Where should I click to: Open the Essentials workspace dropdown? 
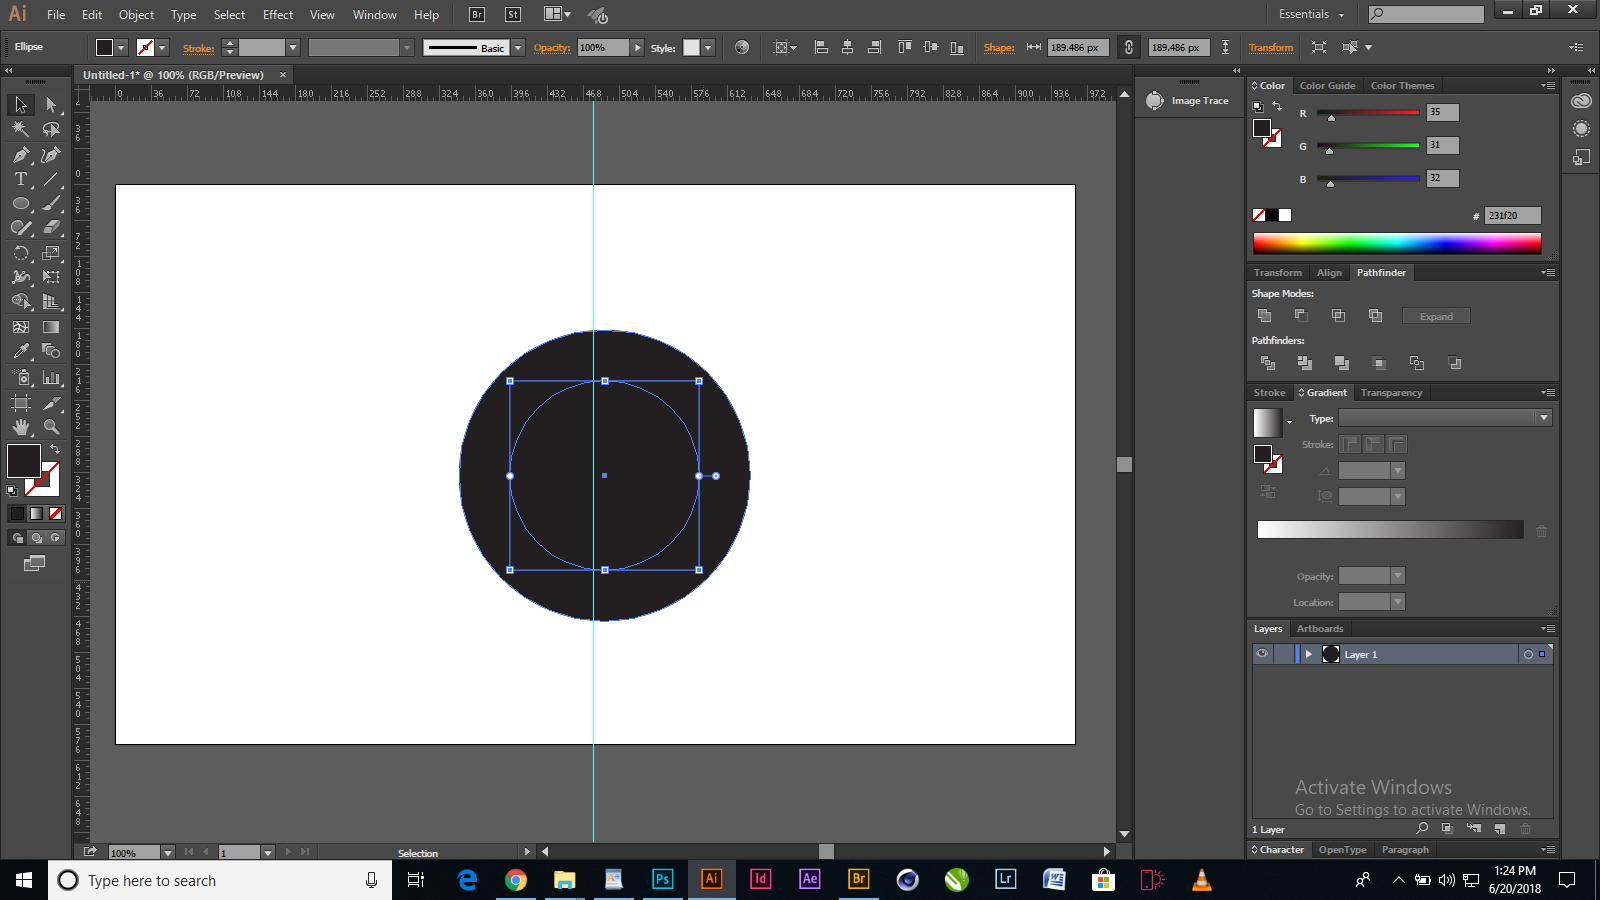click(x=1311, y=15)
